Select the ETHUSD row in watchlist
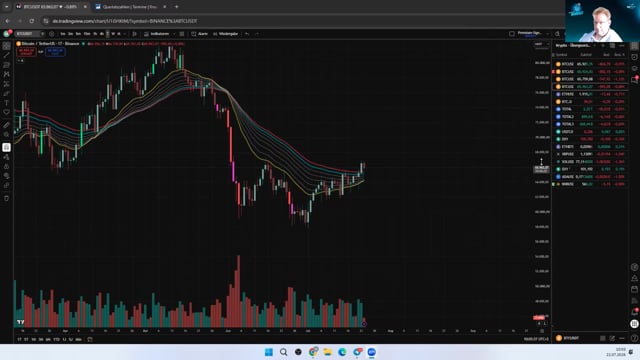The height and width of the screenshot is (360, 640). pos(590,94)
